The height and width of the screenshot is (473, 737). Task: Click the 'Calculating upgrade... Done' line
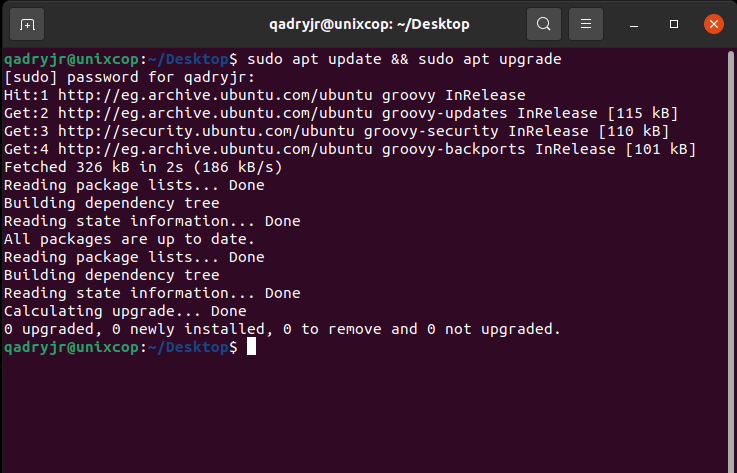point(125,311)
